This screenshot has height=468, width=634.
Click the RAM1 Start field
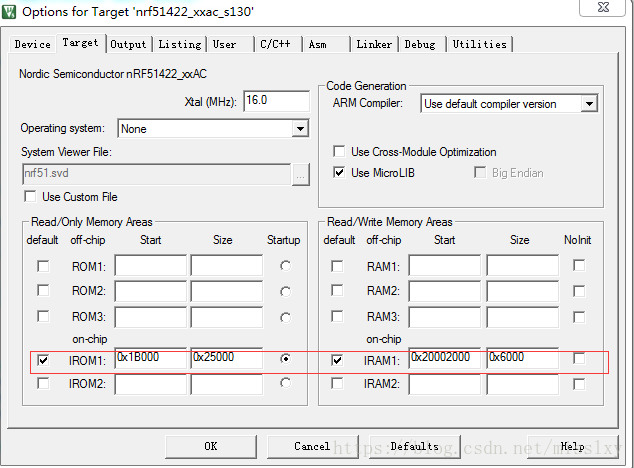click(x=444, y=265)
